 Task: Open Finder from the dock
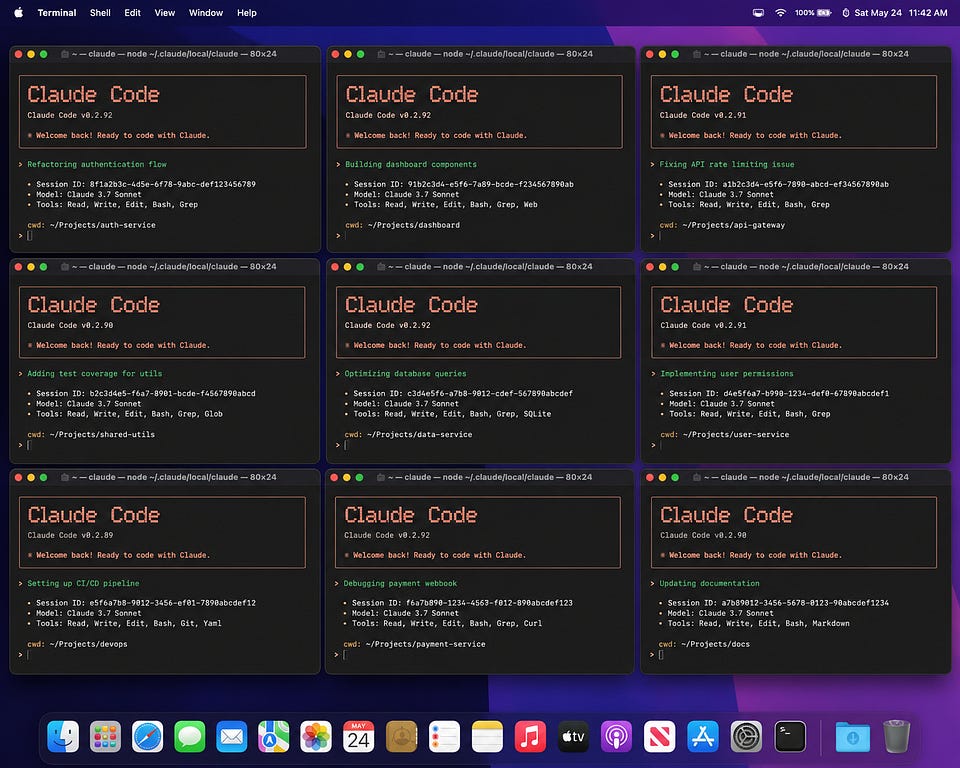pos(63,736)
